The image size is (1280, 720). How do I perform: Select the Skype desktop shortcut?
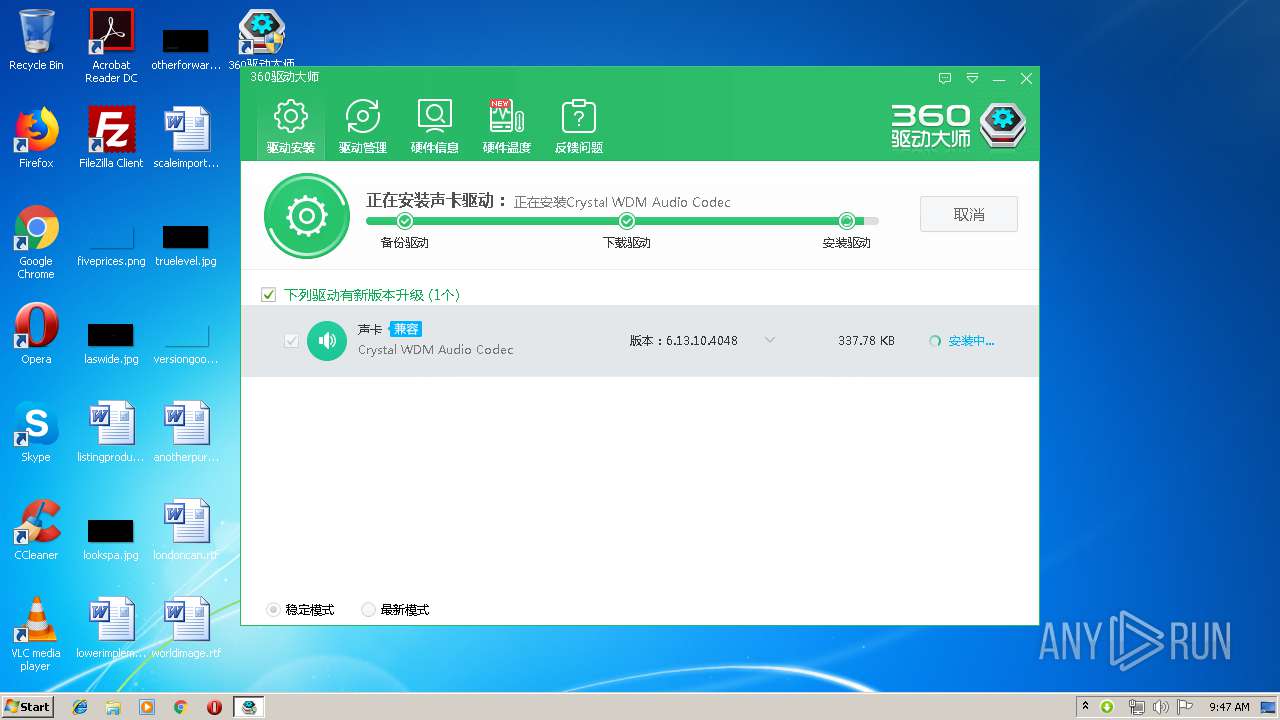pyautogui.click(x=36, y=432)
